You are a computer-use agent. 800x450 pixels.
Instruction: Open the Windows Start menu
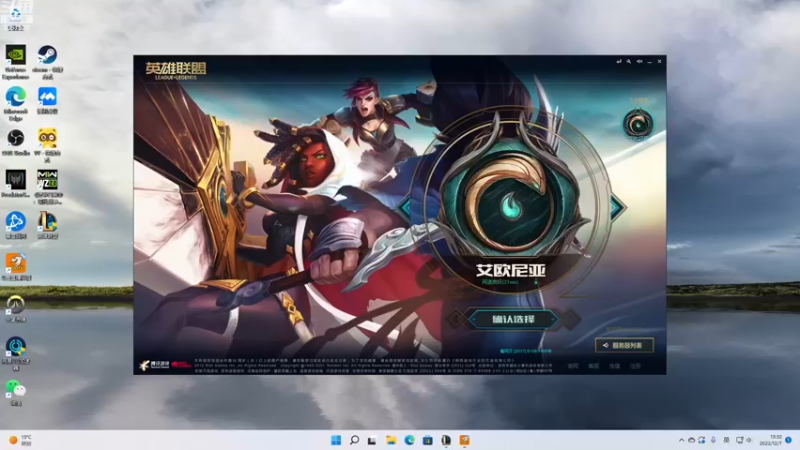click(336, 440)
